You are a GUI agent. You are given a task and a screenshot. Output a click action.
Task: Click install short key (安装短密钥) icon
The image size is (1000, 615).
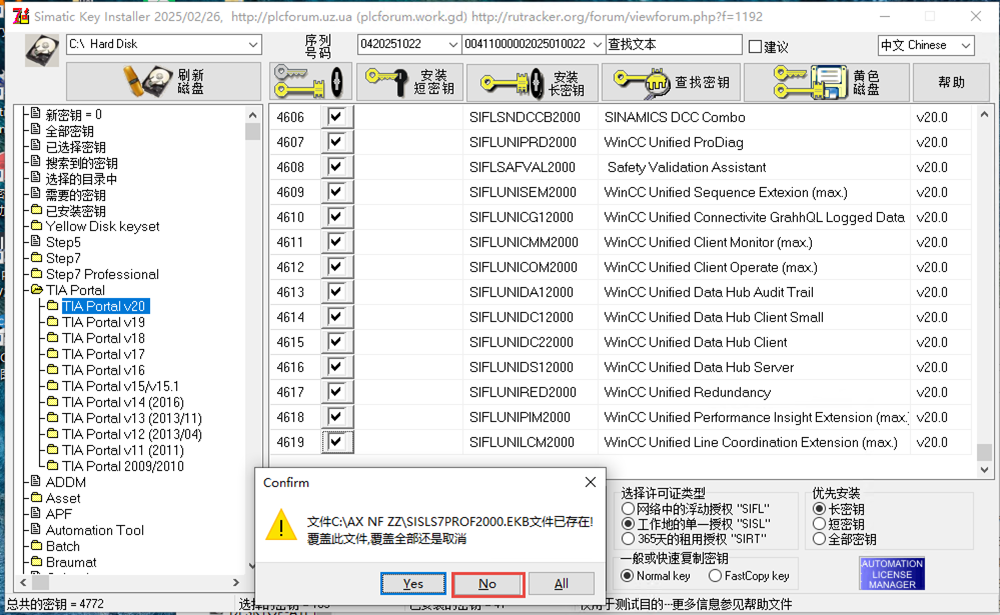(408, 82)
